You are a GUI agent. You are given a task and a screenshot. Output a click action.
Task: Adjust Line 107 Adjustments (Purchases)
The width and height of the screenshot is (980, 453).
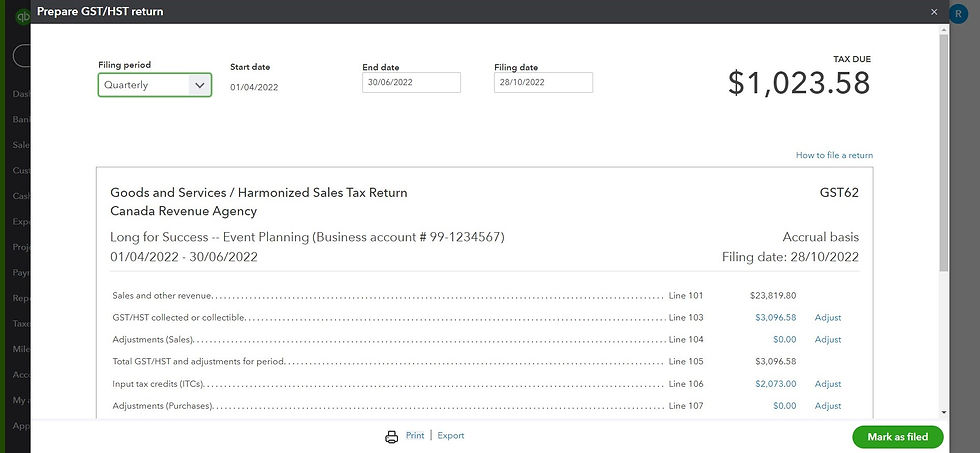828,406
